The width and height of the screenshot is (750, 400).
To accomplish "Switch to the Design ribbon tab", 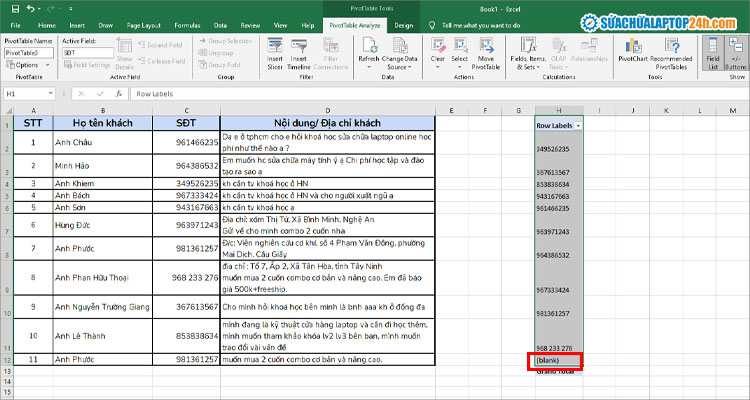I will [404, 23].
